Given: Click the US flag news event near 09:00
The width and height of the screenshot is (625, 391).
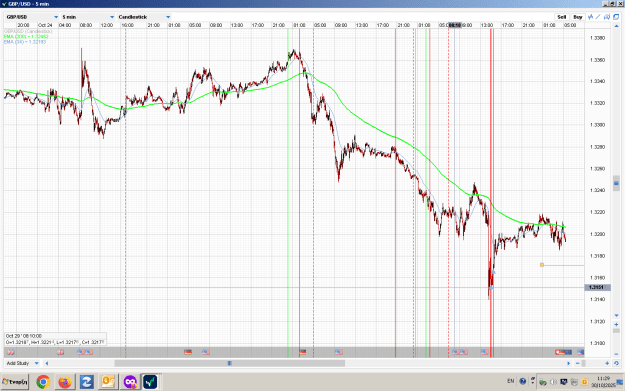Looking at the screenshot, I should click(338, 352).
